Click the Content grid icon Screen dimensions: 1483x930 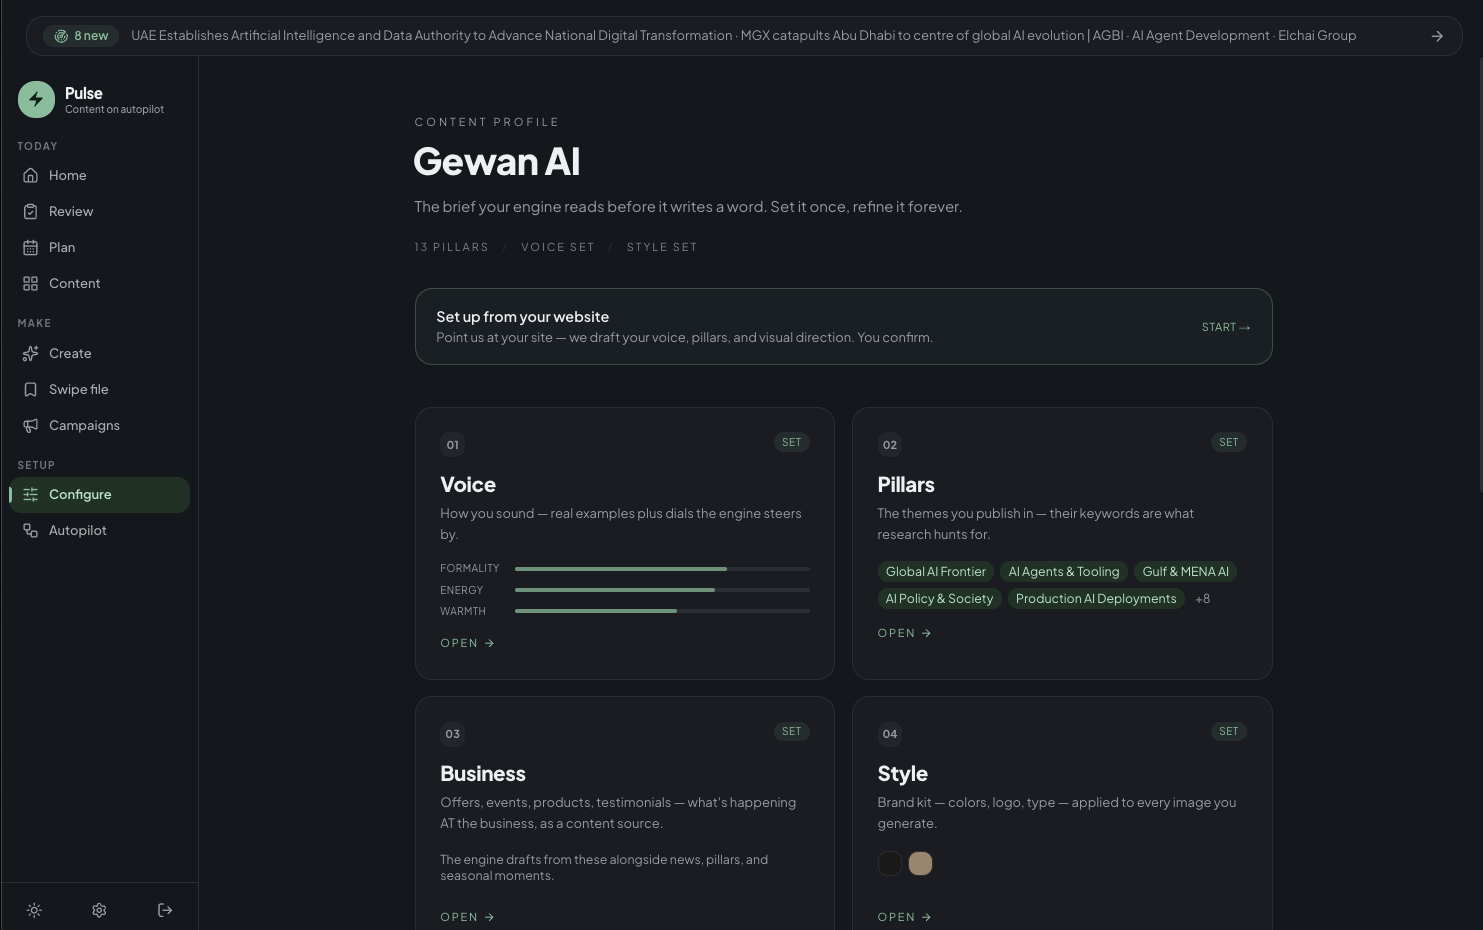coord(31,283)
